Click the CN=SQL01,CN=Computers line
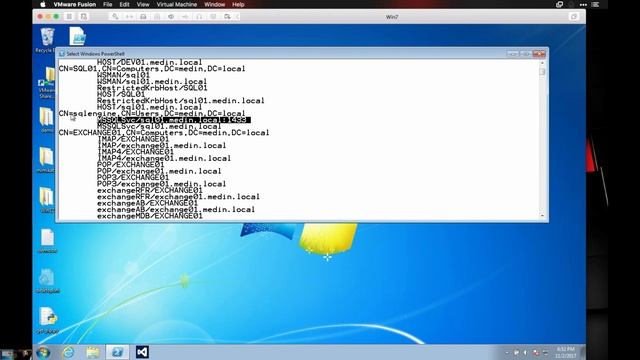The height and width of the screenshot is (360, 640). pos(152,69)
